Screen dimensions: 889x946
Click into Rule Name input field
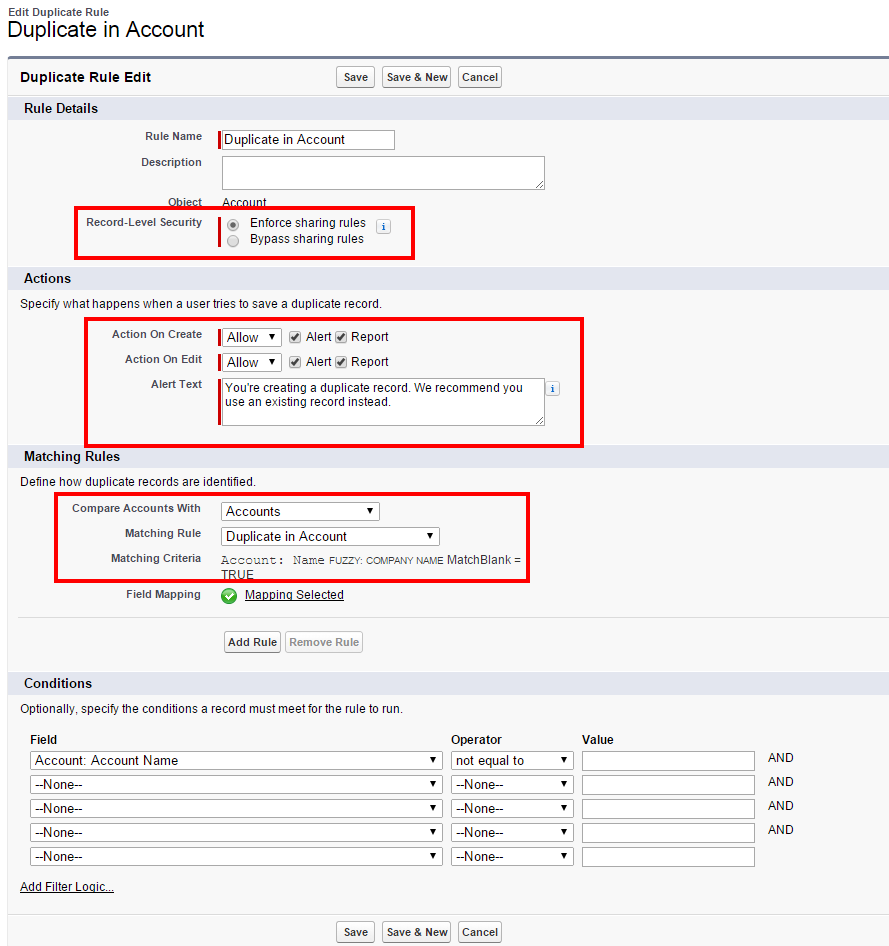coord(308,140)
